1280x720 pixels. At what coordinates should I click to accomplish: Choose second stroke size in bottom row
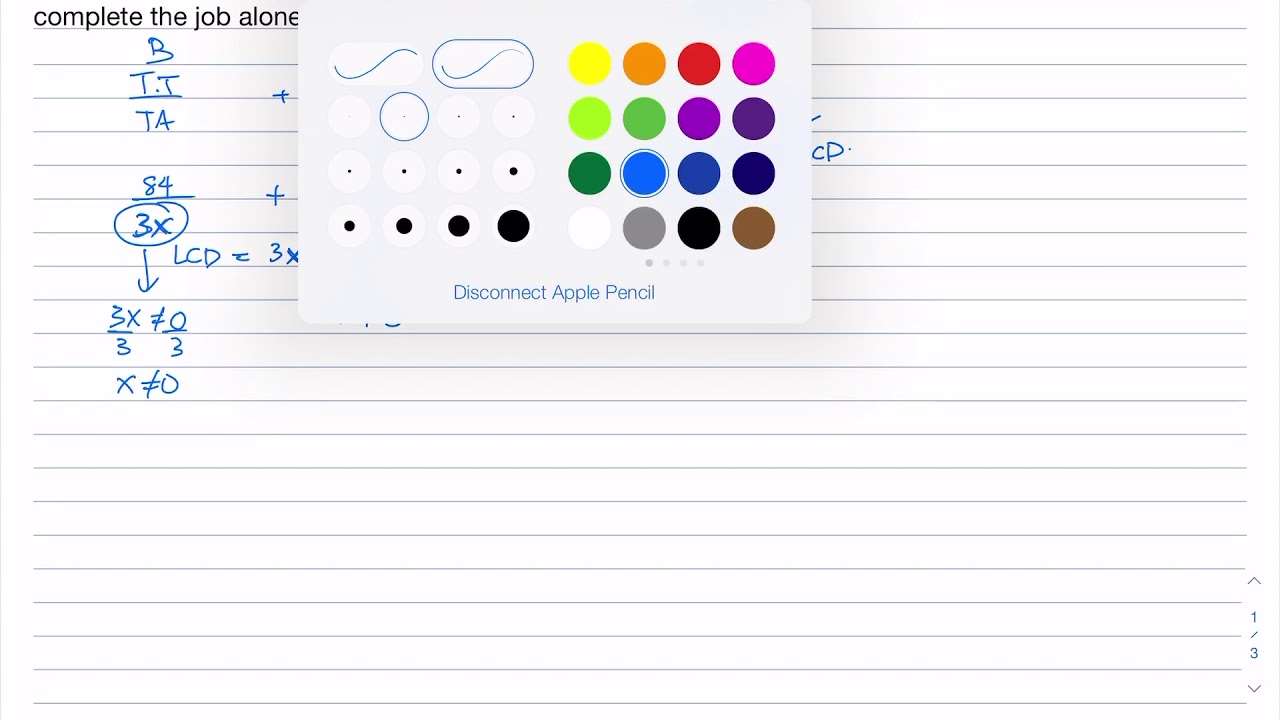[404, 226]
